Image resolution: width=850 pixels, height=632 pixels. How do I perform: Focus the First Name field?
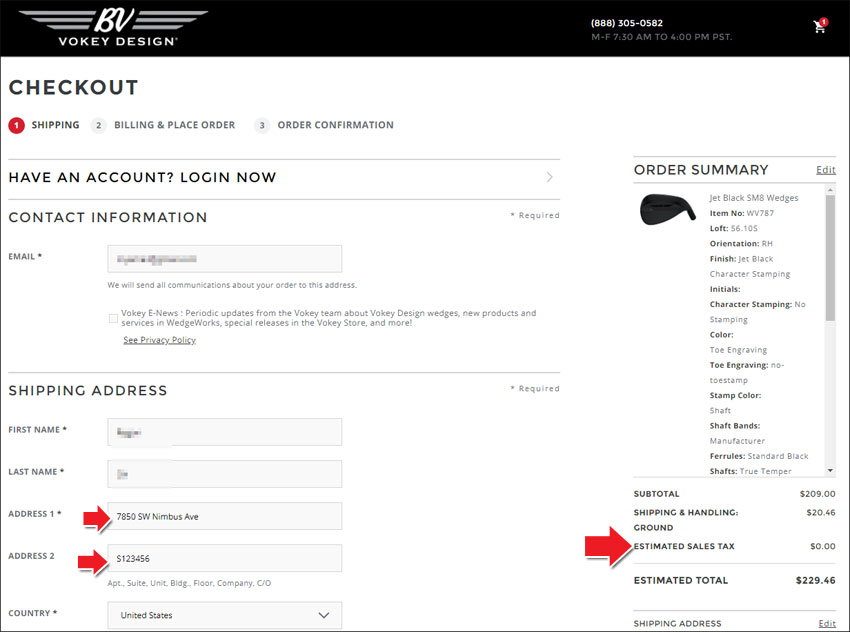(x=224, y=432)
